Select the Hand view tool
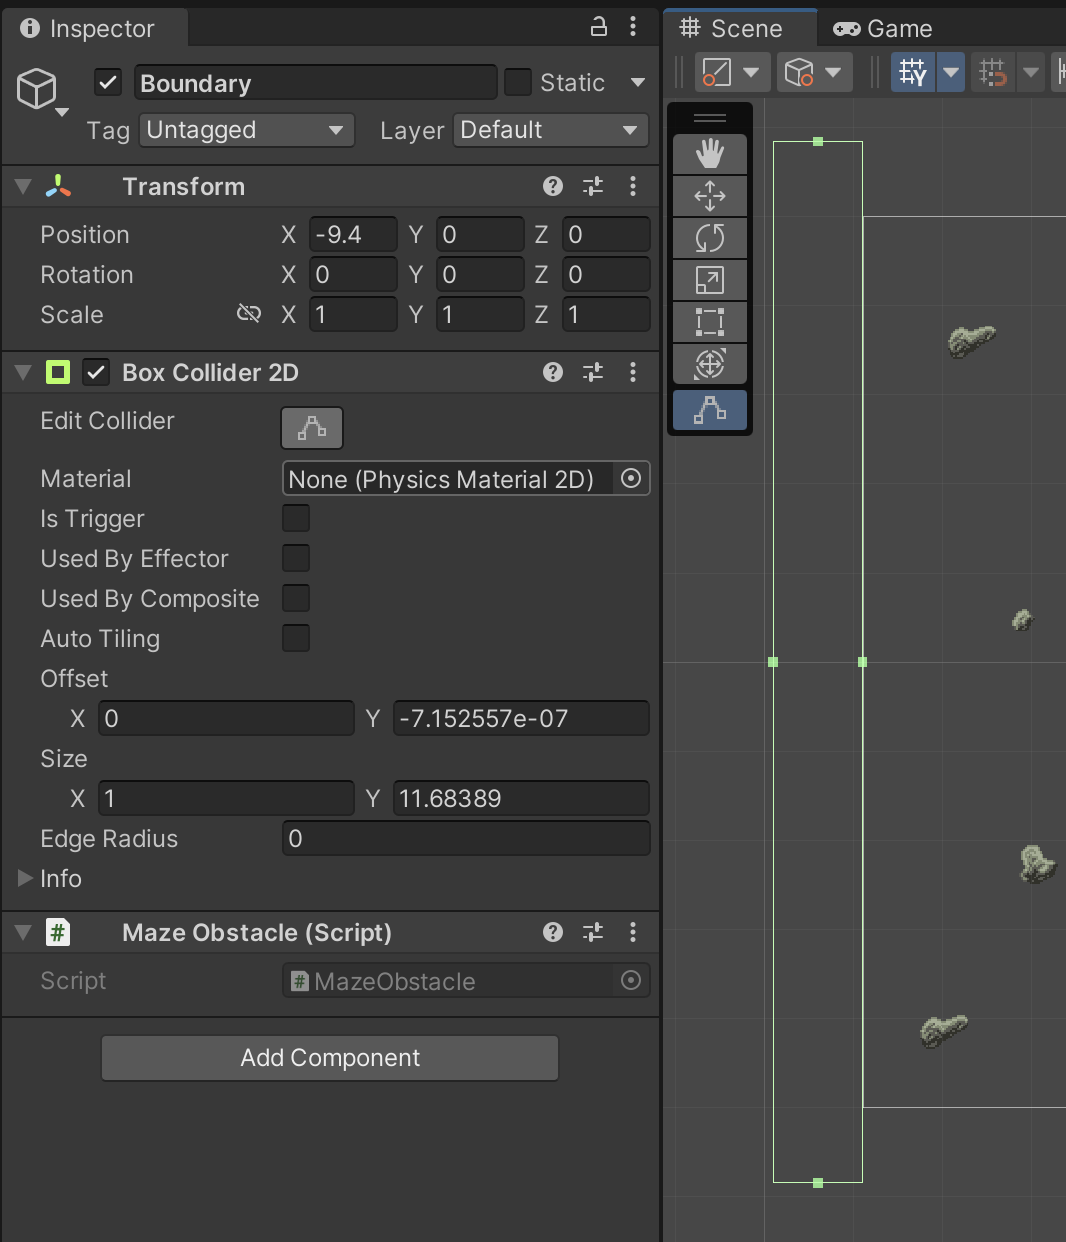Screen dimensions: 1066x1242 [x=710, y=154]
